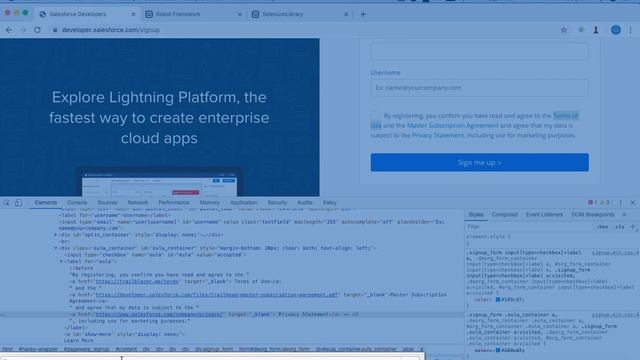Select the html breadcrumb item
Viewport: 640px width, 360px height.
coord(7,349)
